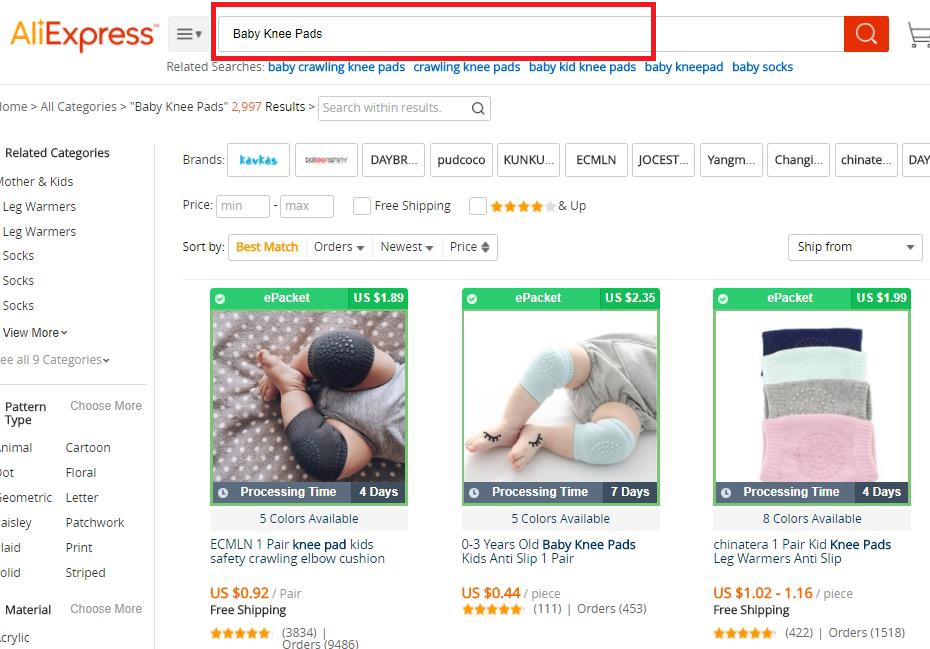Screen dimensions: 930x649
Task: Expand View More categories
Action: 35,333
